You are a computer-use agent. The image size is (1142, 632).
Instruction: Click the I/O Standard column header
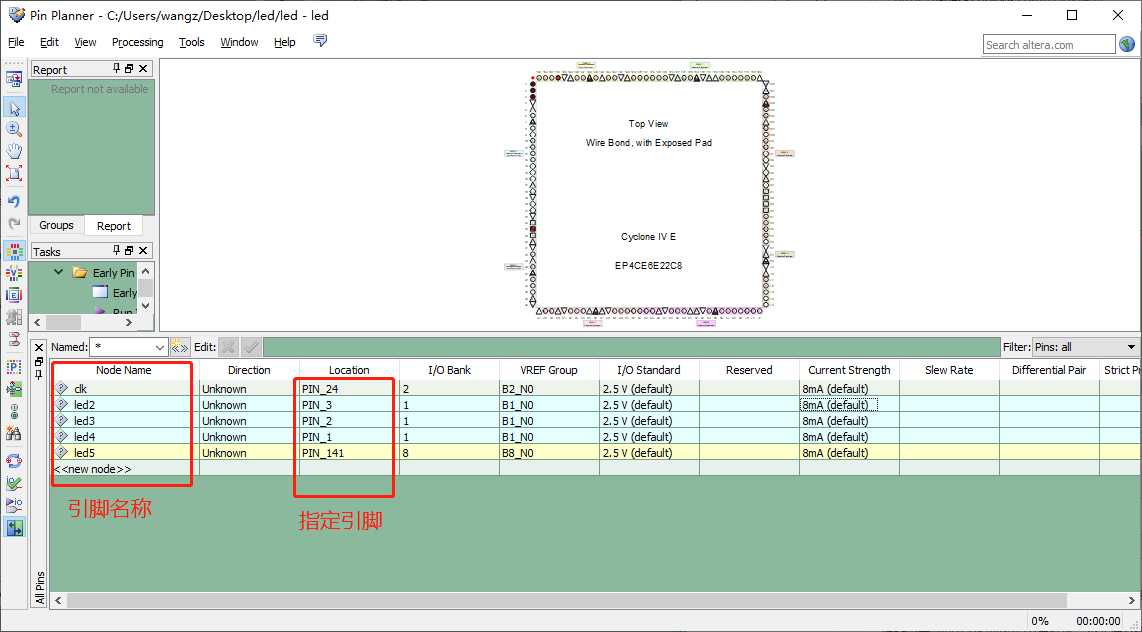coord(649,370)
